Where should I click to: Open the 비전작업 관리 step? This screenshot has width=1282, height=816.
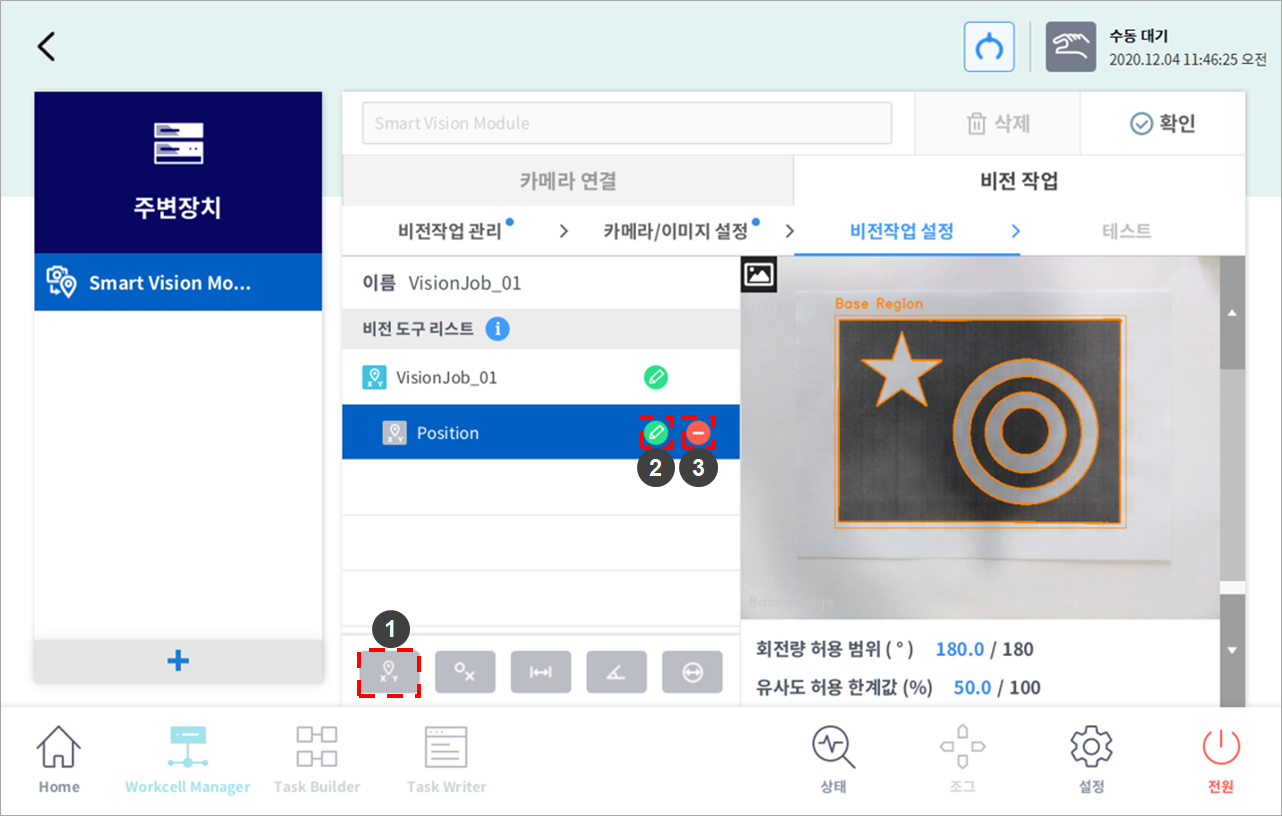450,232
